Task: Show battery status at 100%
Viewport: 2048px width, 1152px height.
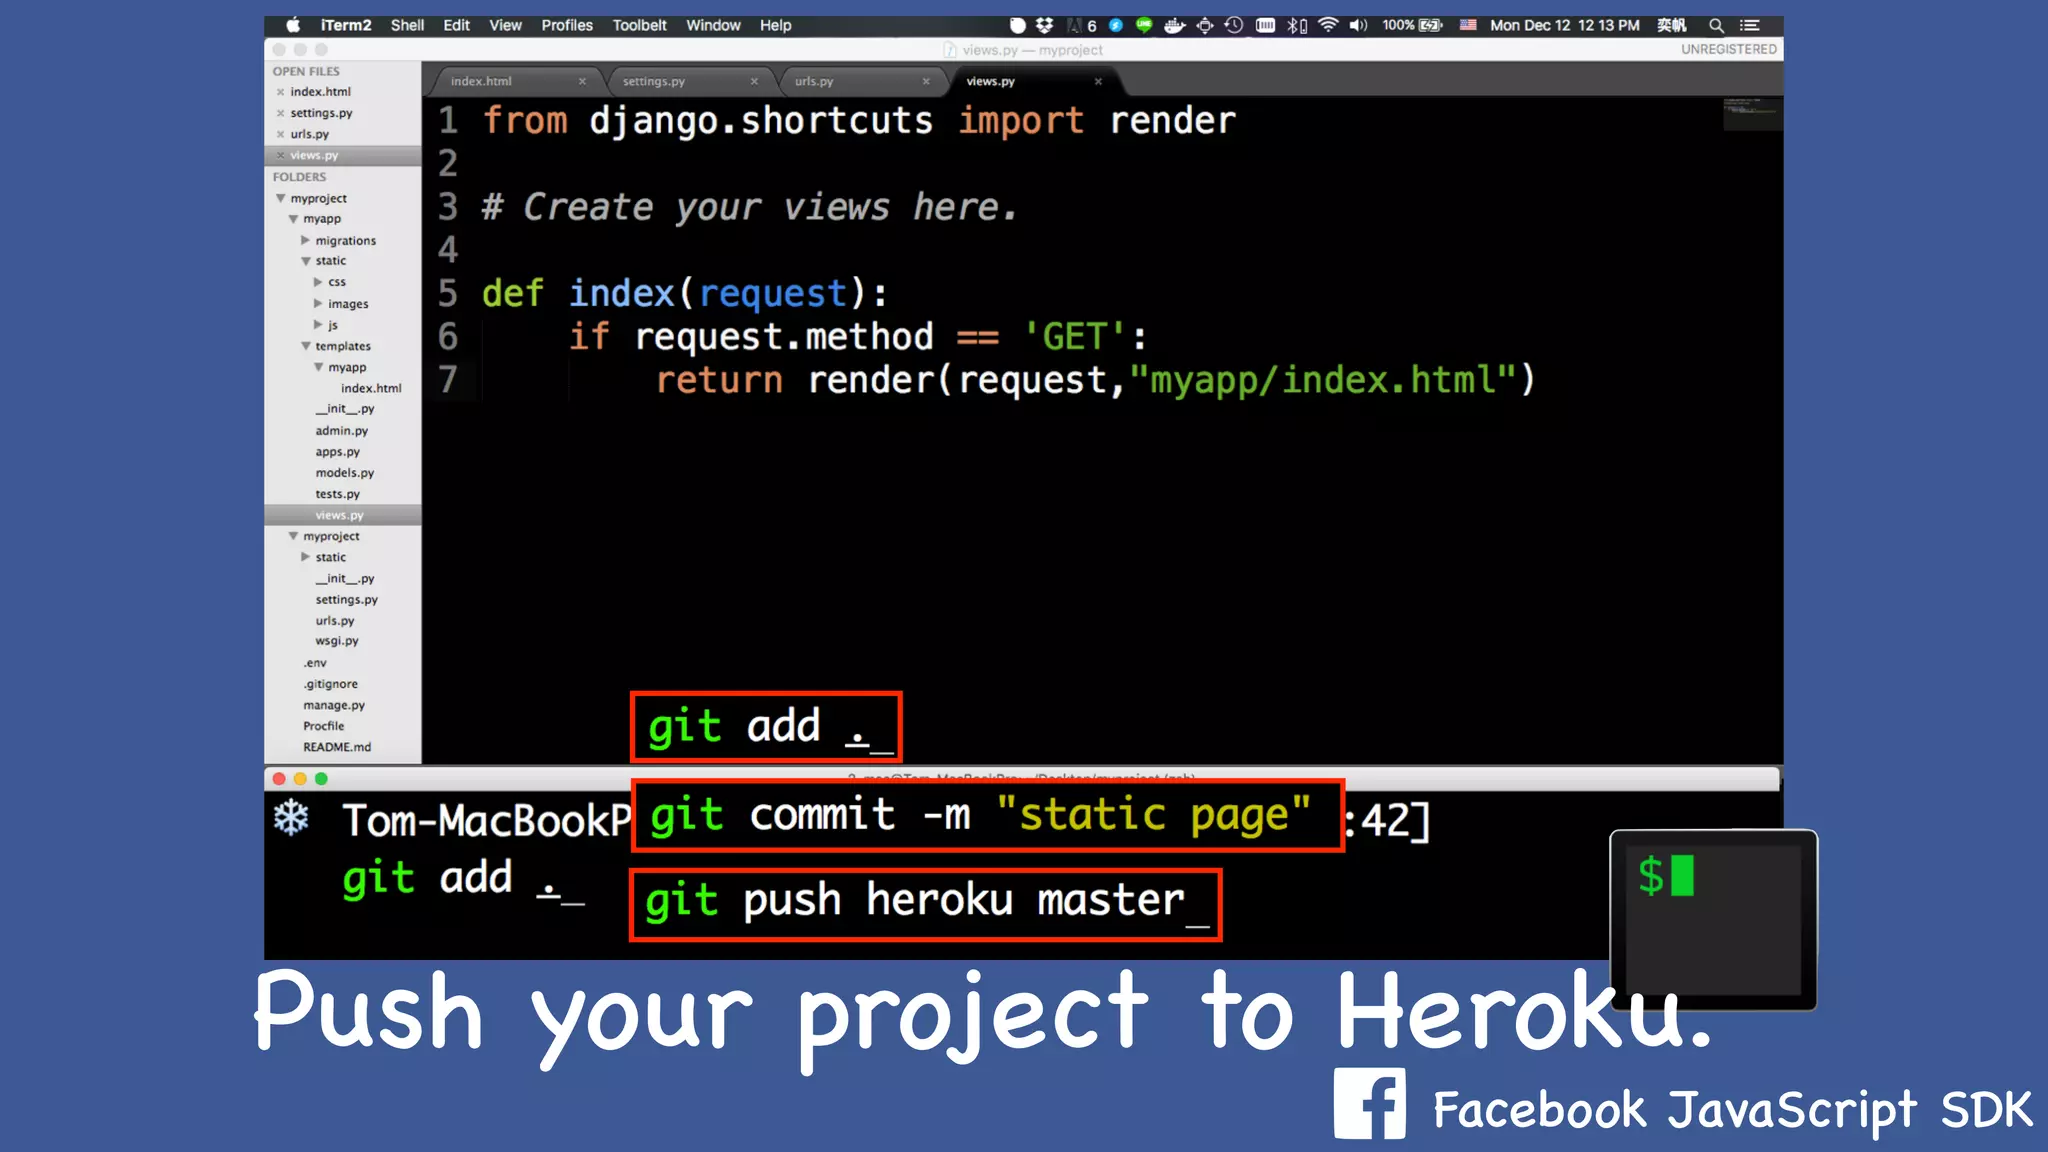Action: click(x=1412, y=25)
